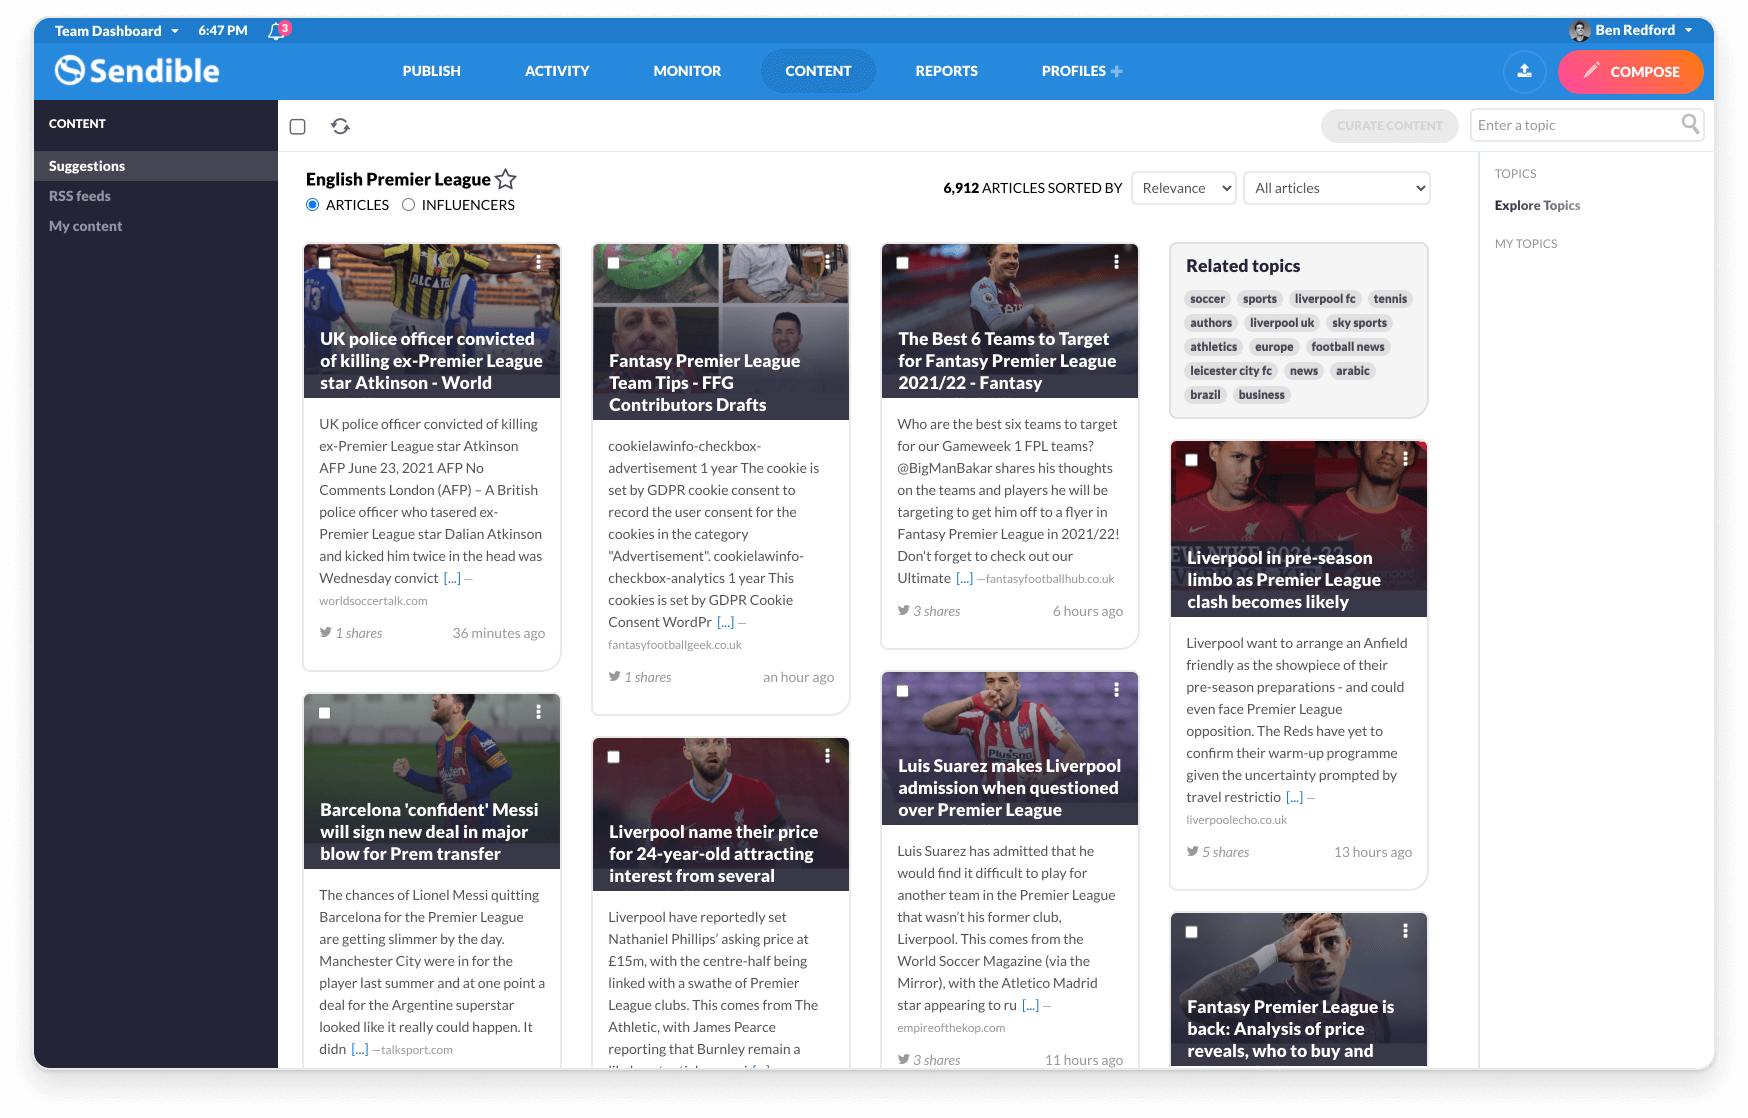This screenshot has height=1118, width=1748.
Task: Open Explore Topics link
Action: point(1537,205)
